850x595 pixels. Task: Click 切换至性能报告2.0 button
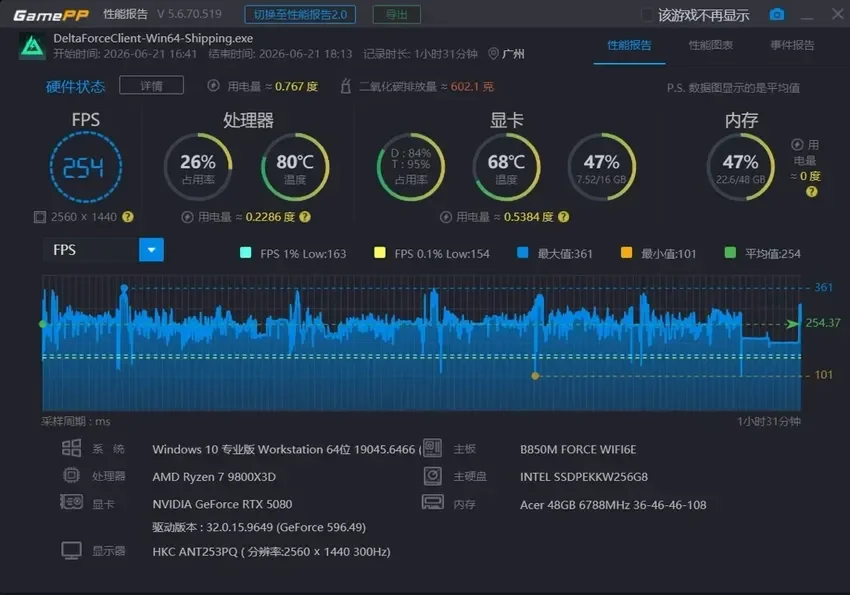point(300,15)
